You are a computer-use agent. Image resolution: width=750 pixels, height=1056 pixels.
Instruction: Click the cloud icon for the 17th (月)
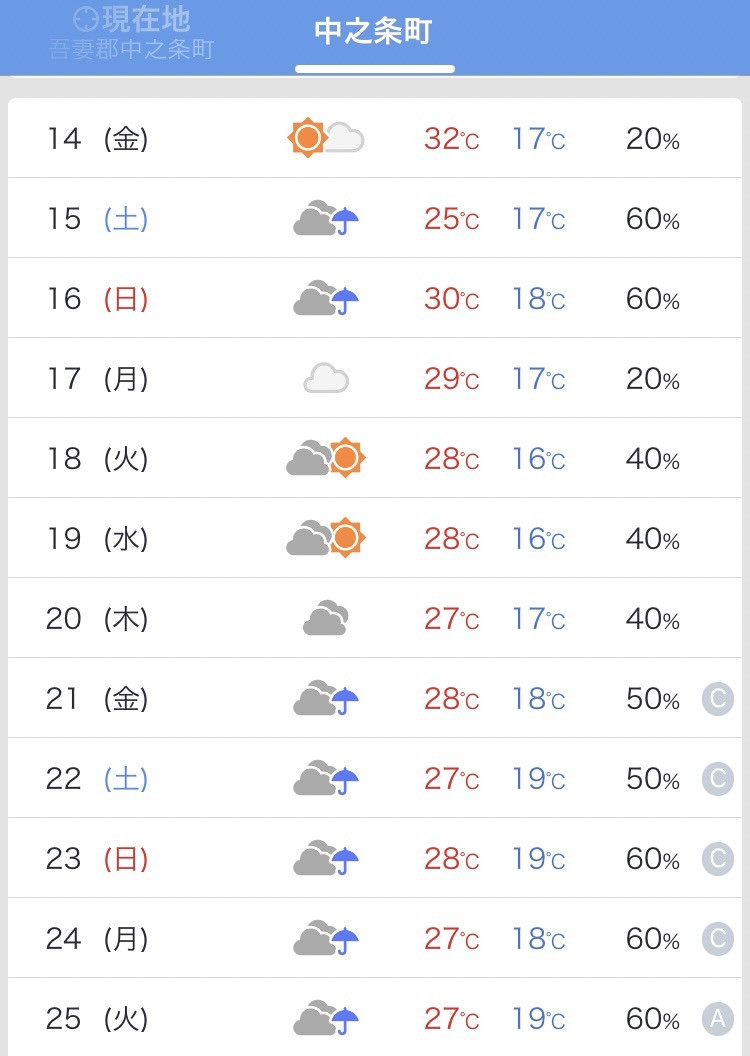click(x=326, y=378)
